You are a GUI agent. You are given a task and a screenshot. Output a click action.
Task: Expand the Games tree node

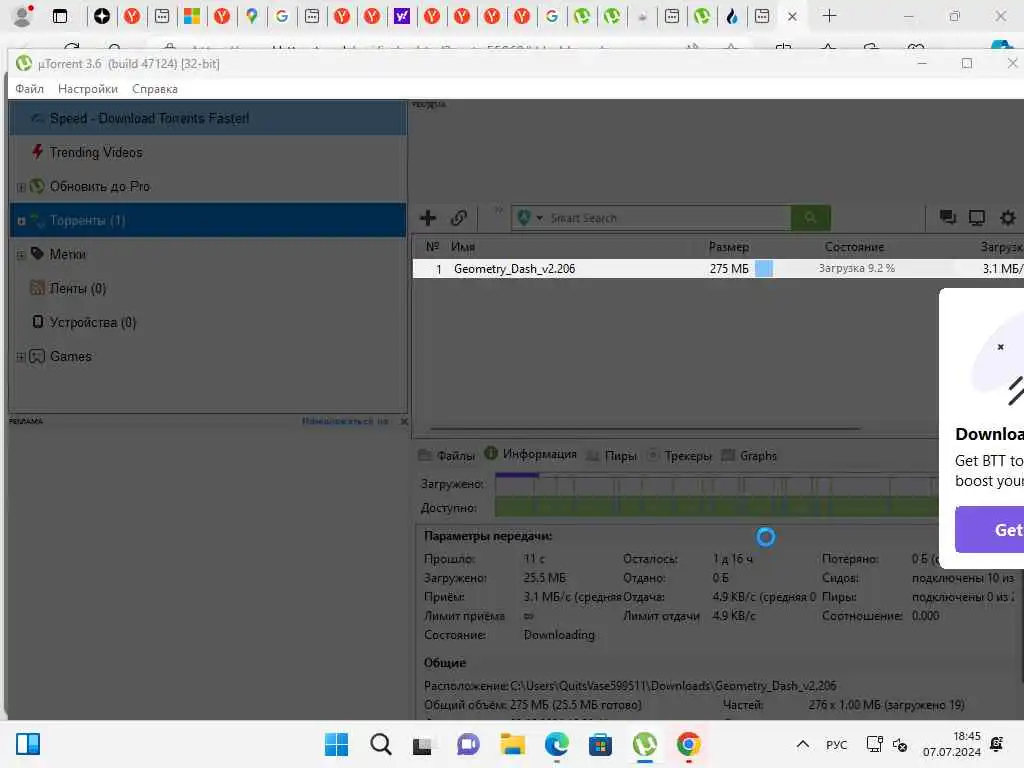point(21,357)
